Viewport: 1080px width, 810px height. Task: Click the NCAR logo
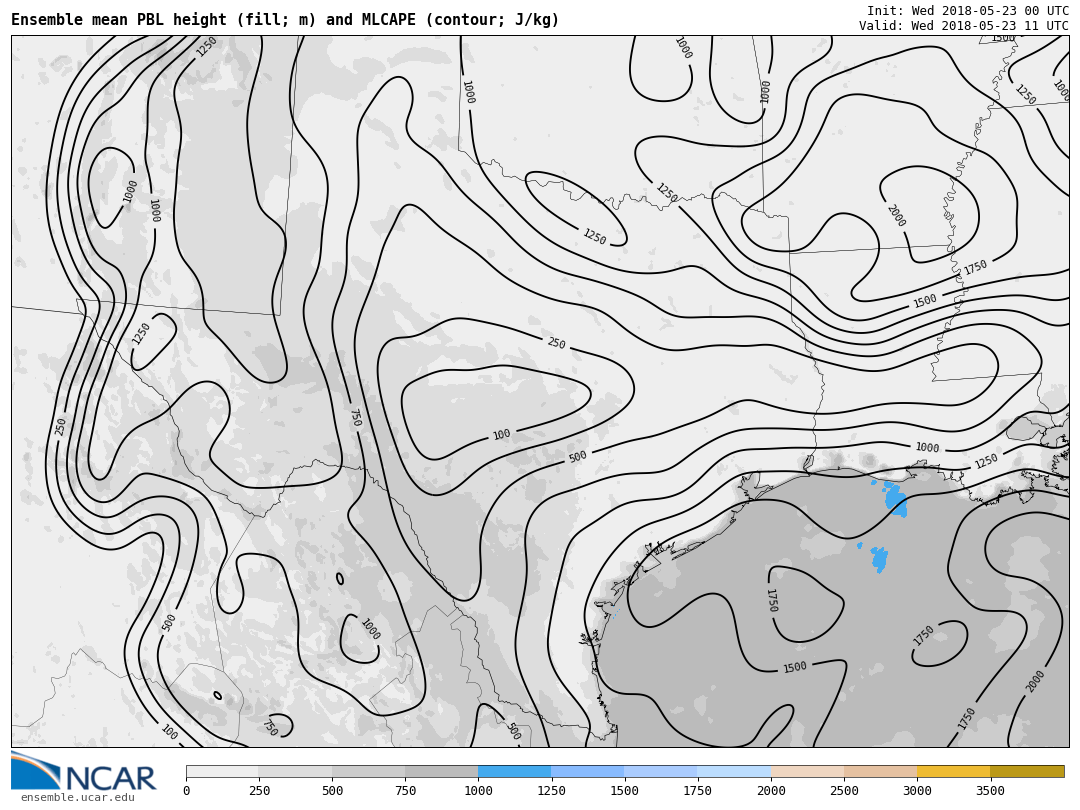point(83,772)
